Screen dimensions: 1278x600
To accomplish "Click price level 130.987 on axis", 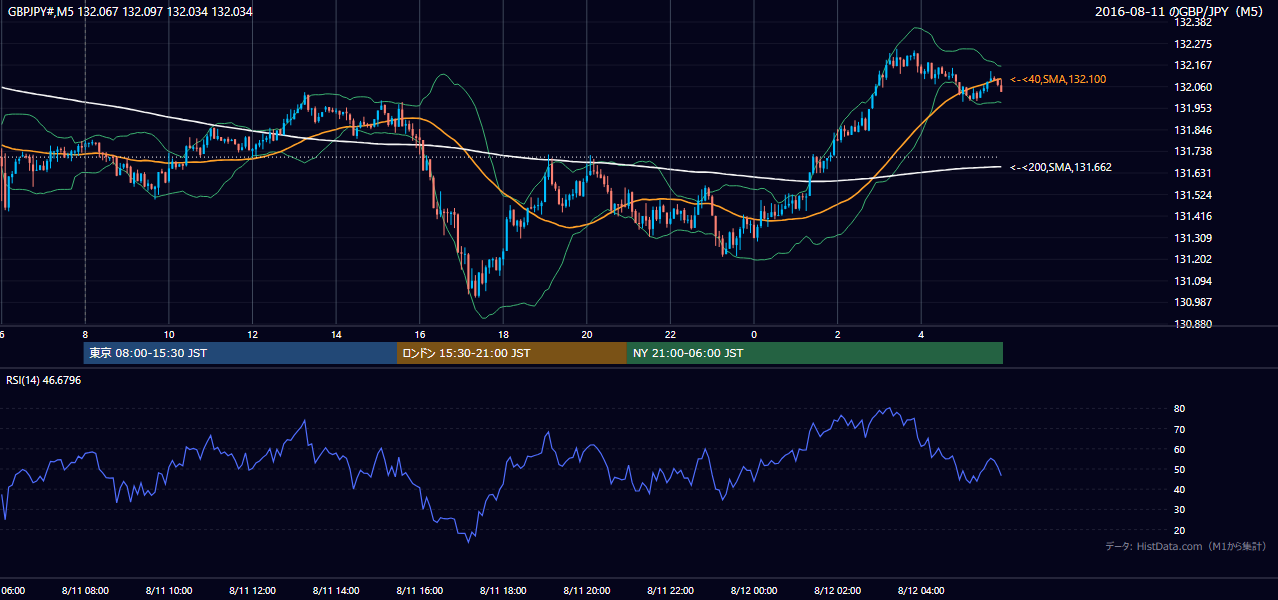I will pyautogui.click(x=1195, y=302).
